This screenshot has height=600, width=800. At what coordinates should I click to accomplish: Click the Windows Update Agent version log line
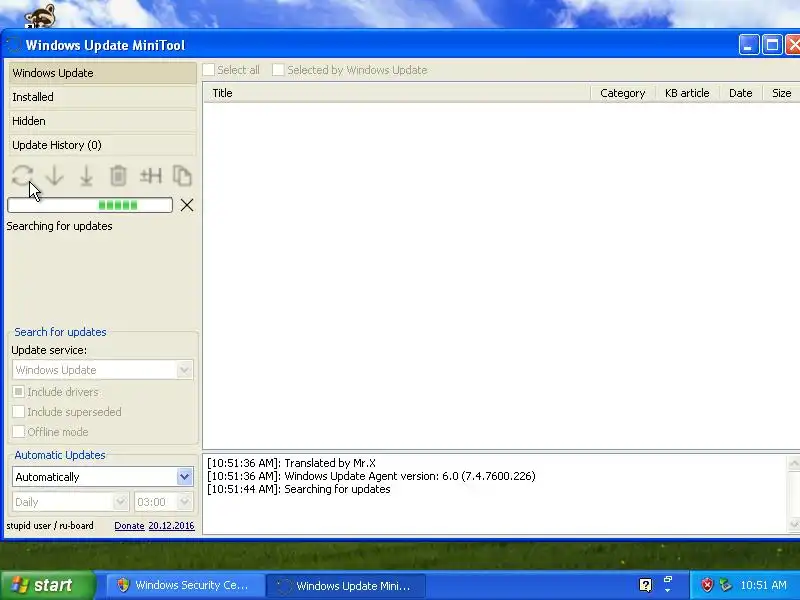pyautogui.click(x=371, y=477)
